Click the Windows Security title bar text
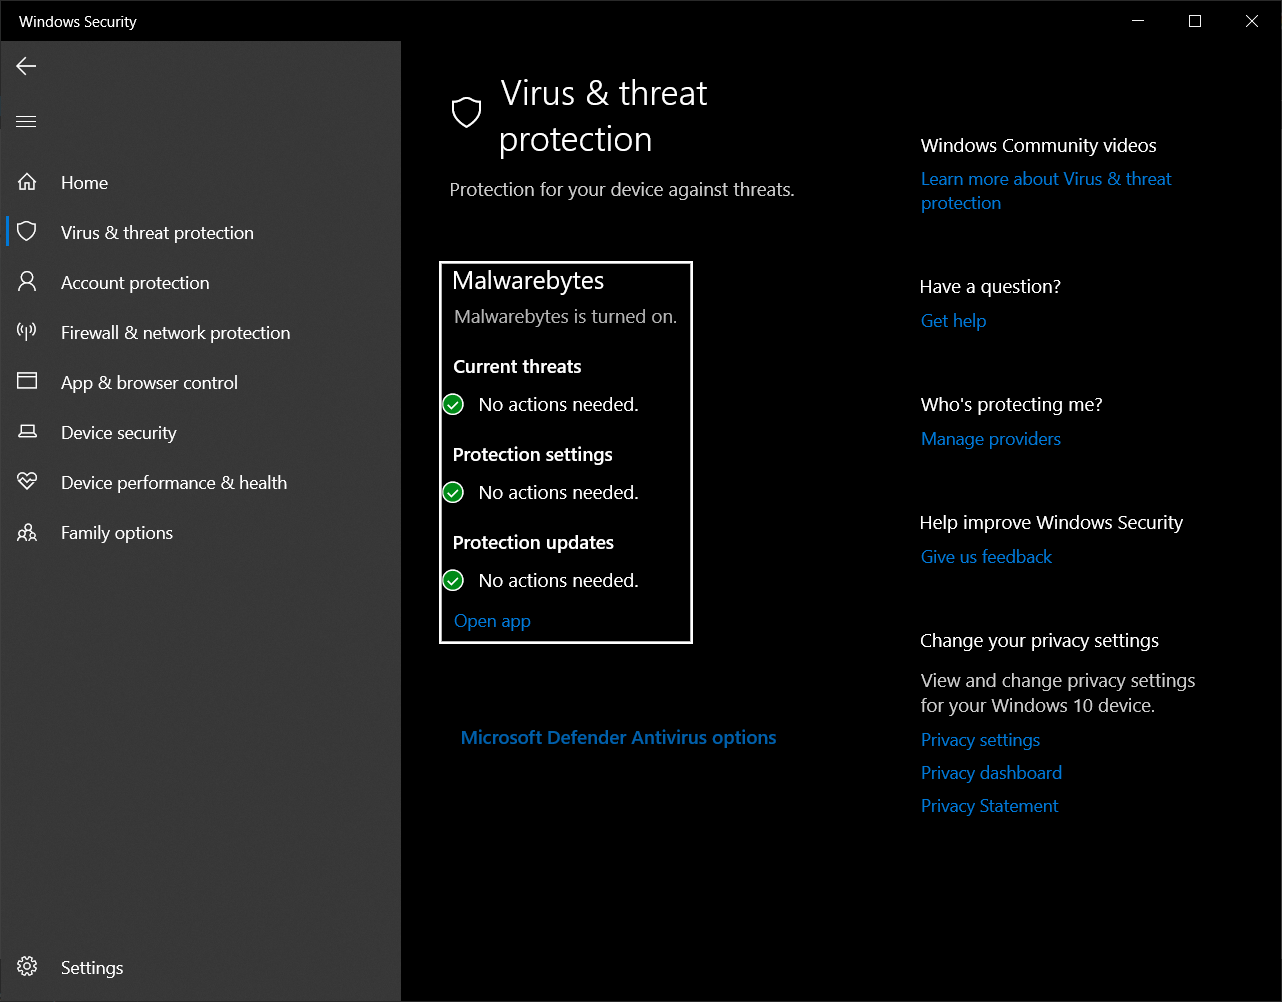The image size is (1282, 1002). tap(77, 21)
